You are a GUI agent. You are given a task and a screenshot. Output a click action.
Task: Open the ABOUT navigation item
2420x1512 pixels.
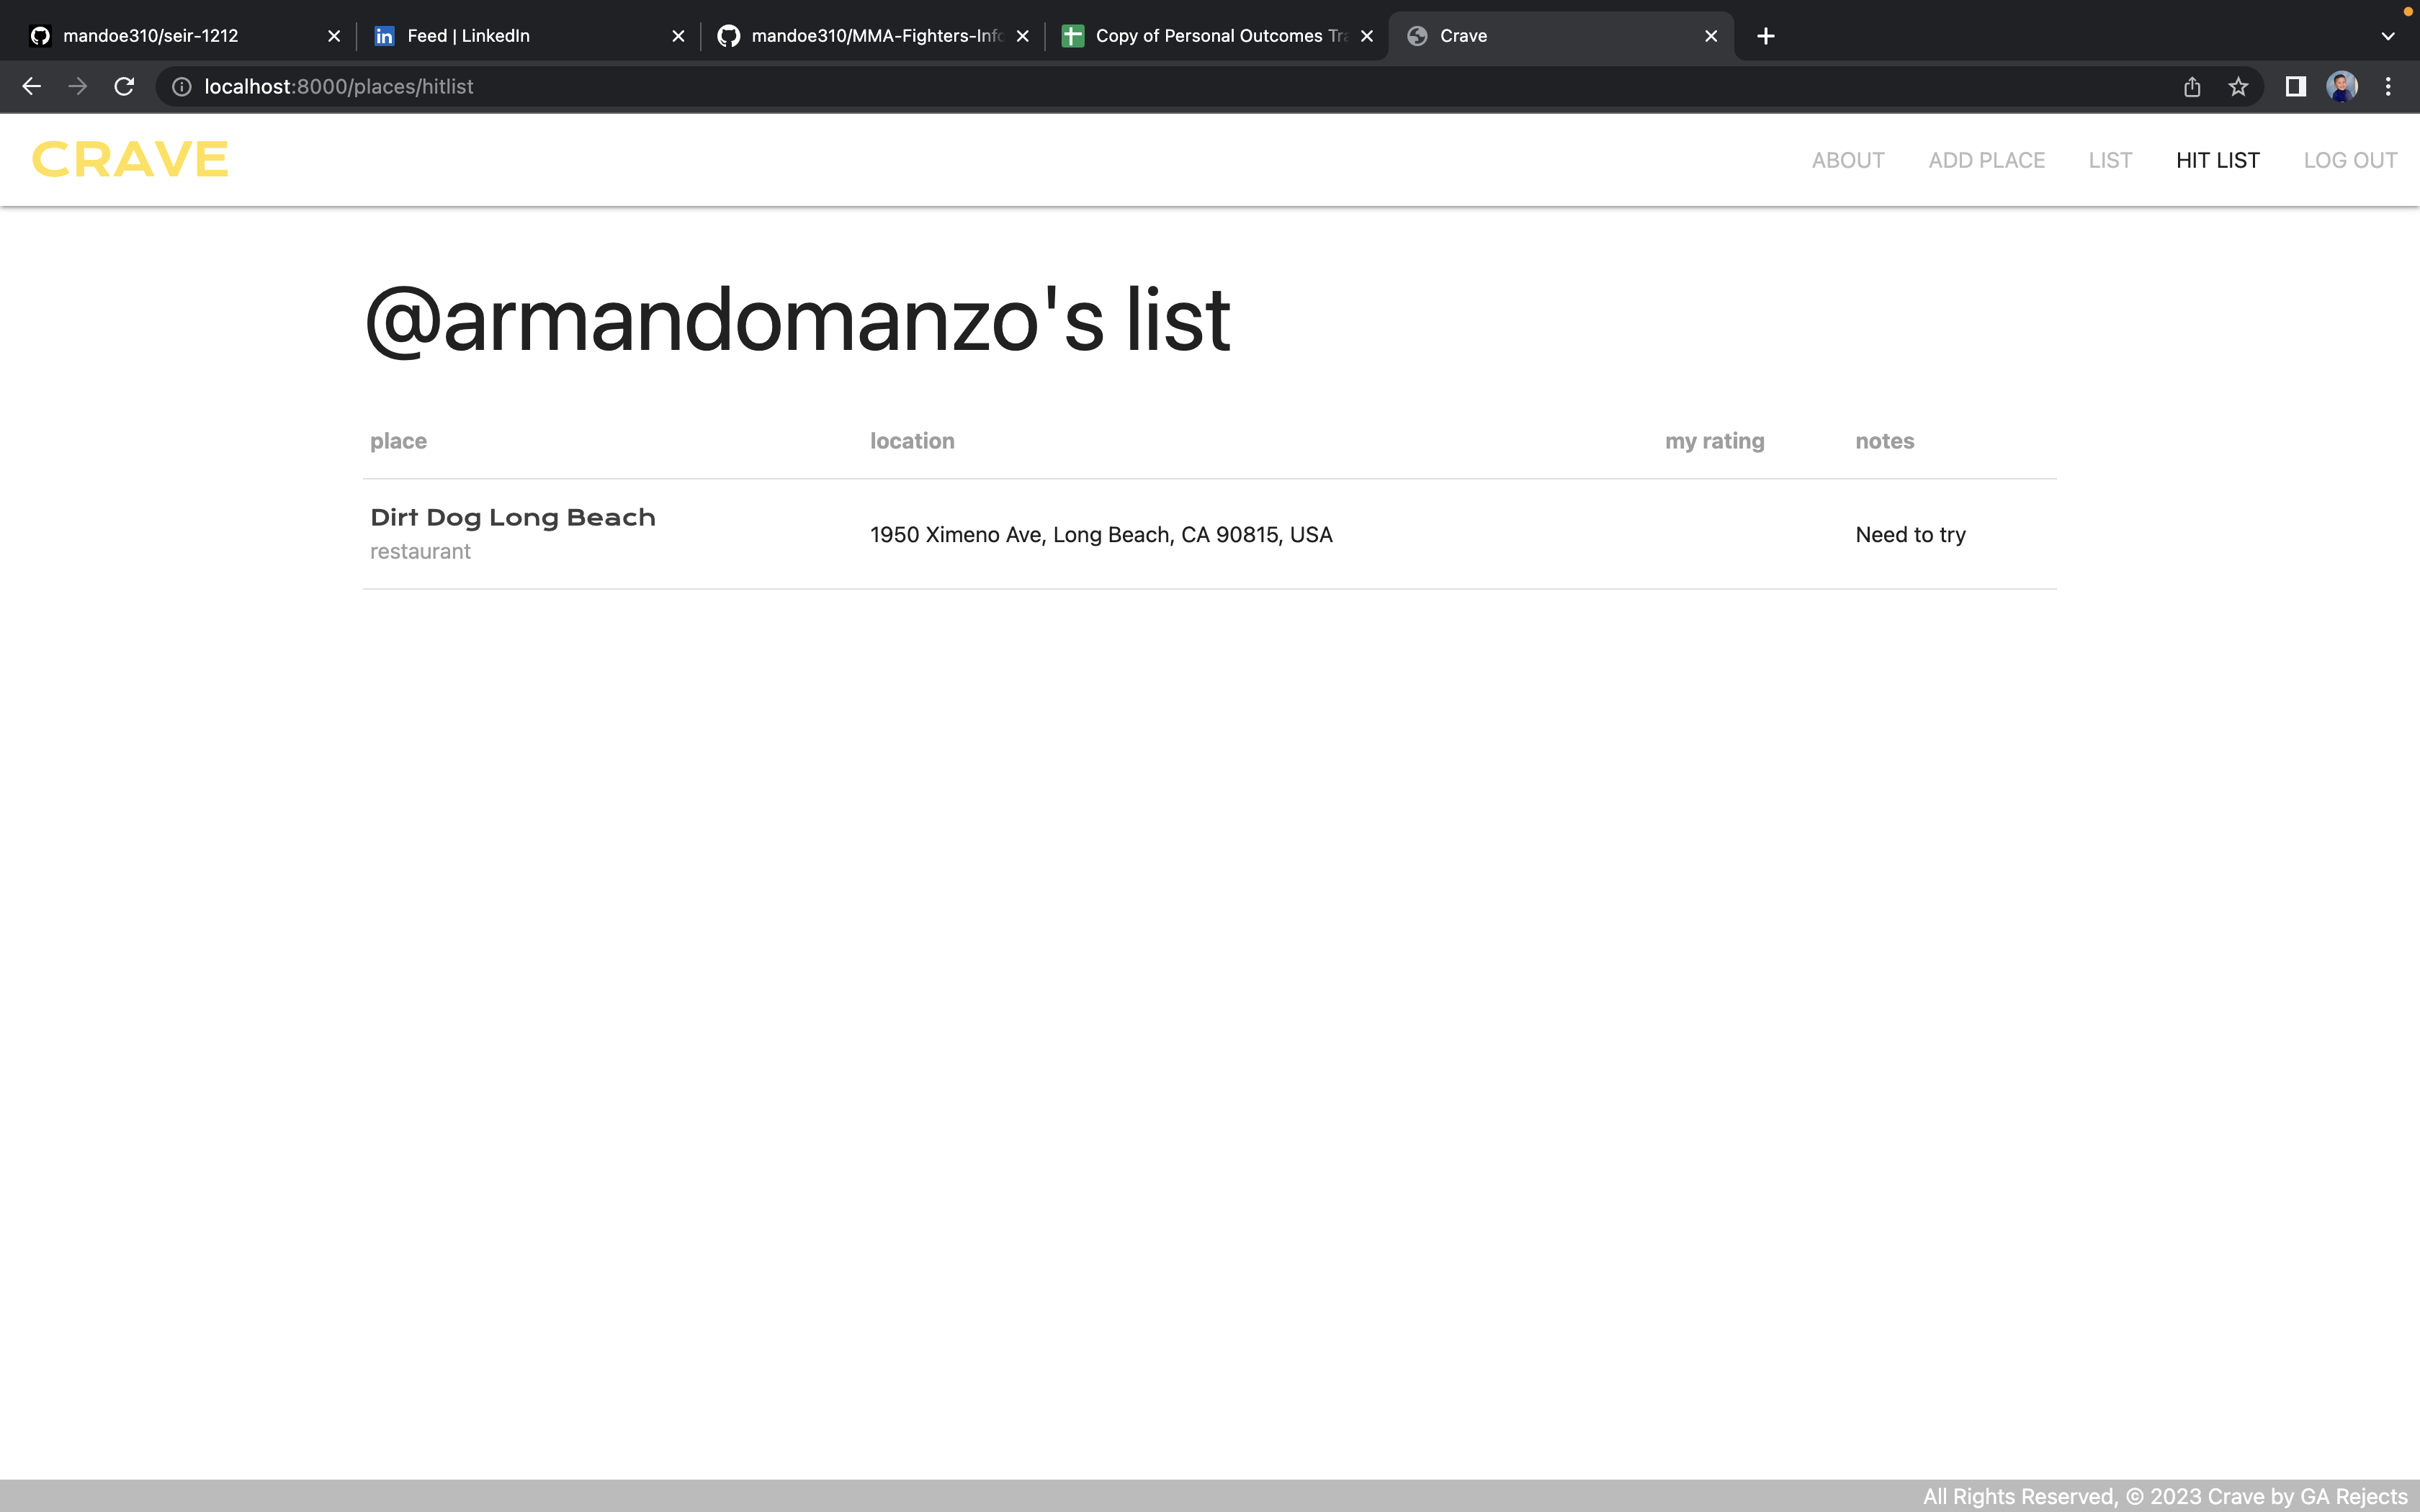click(x=1846, y=160)
